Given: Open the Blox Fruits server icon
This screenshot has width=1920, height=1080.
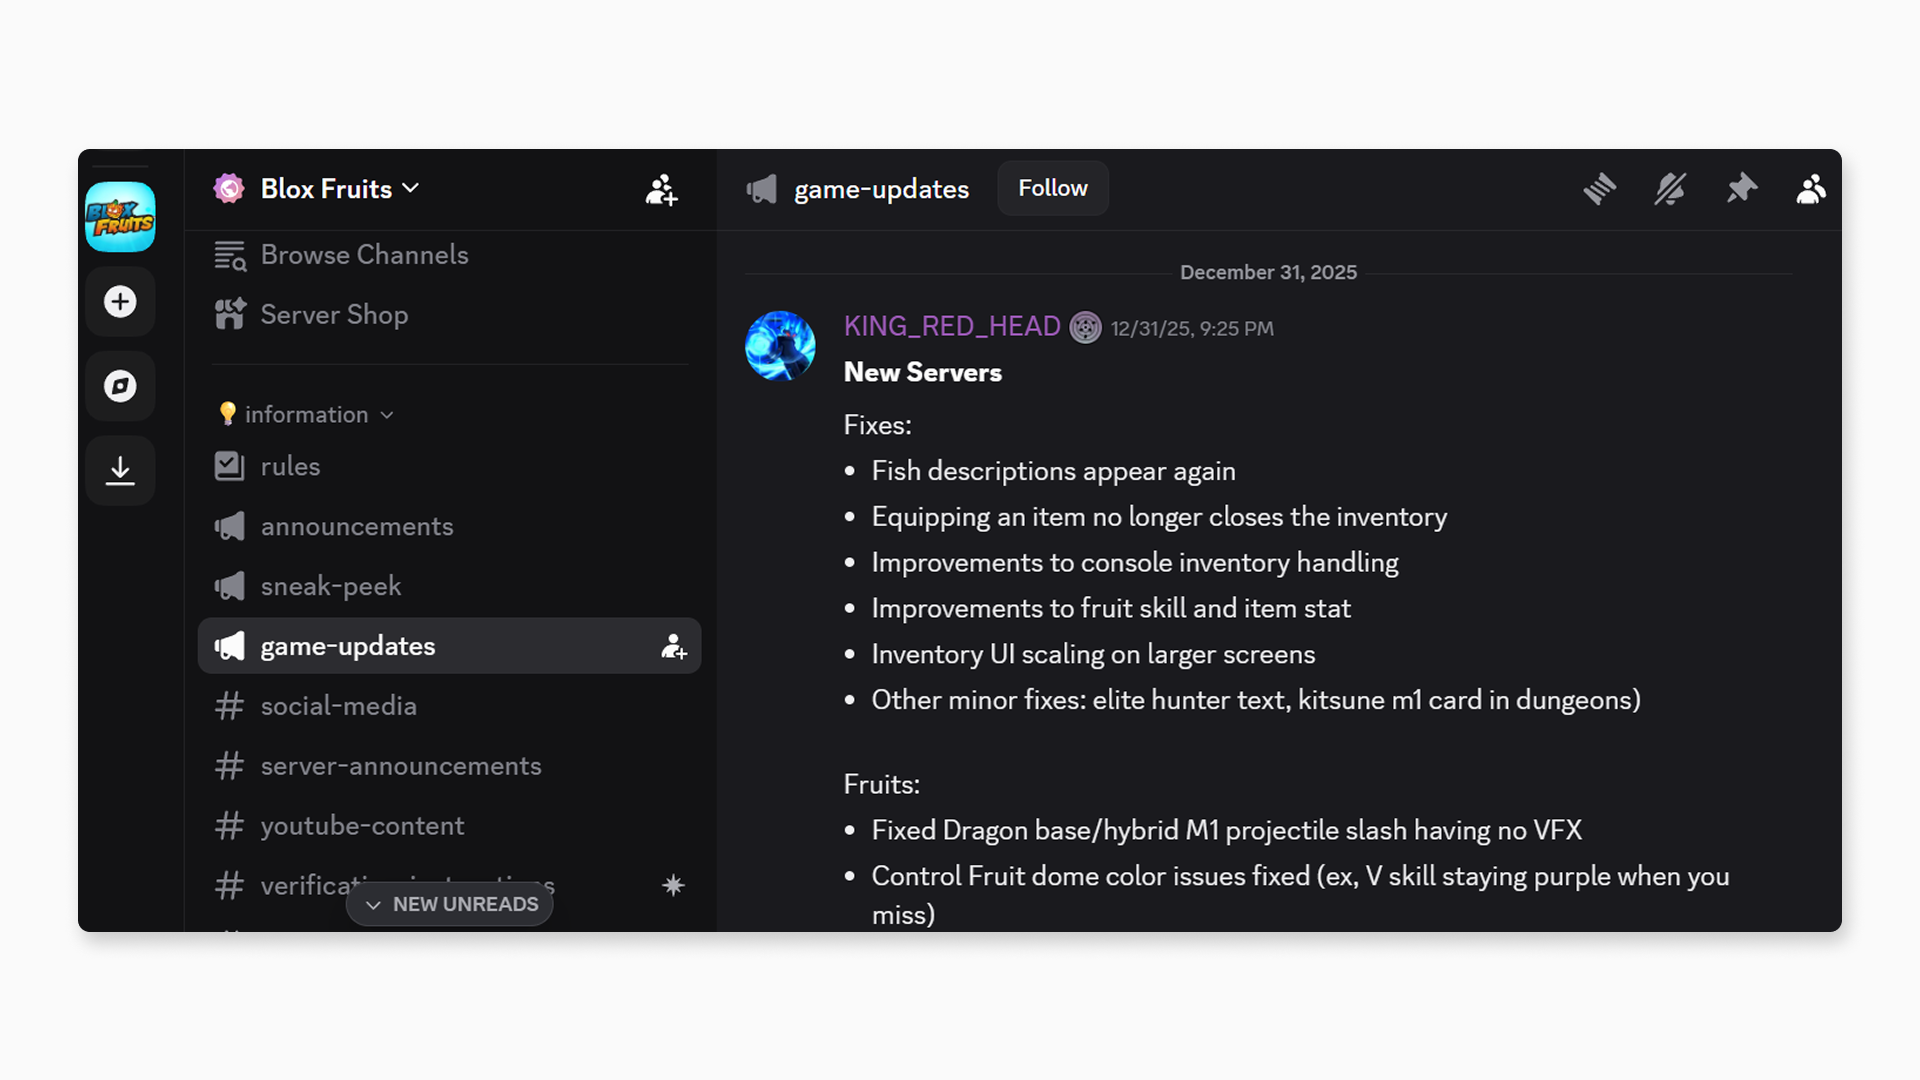Looking at the screenshot, I should (120, 217).
